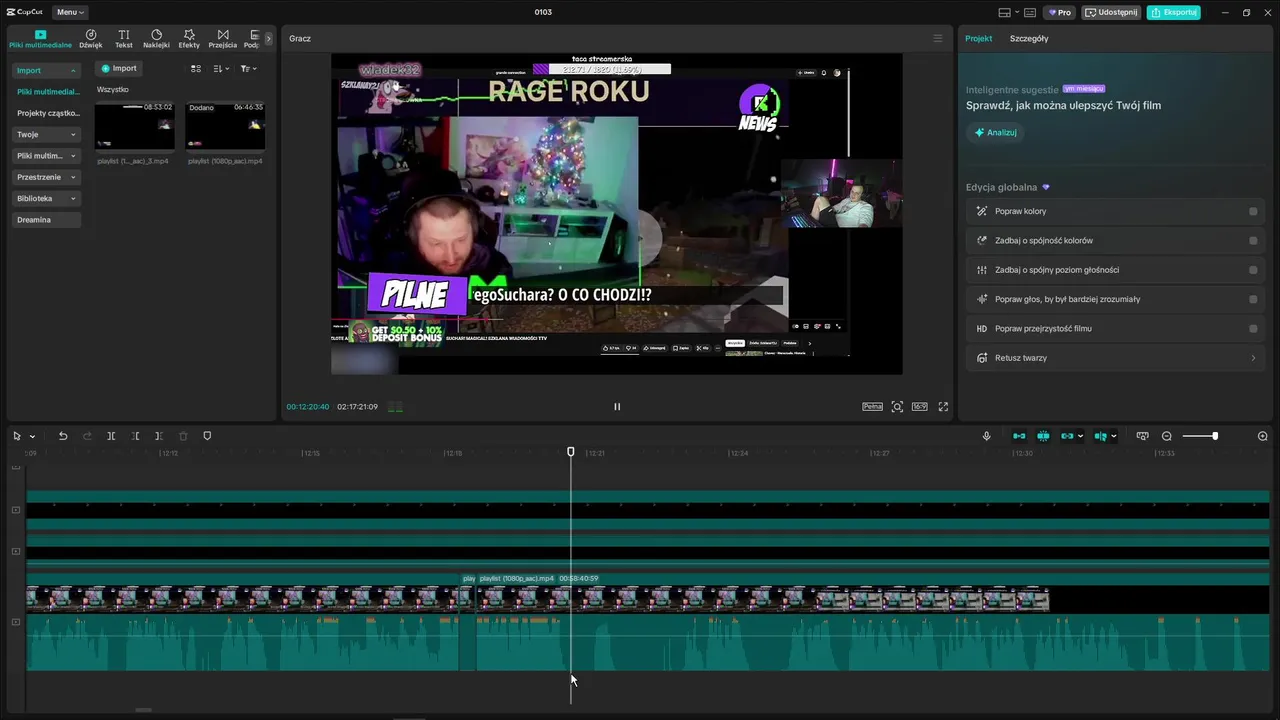1280x720 pixels.
Task: Add a marker with shield icon
Action: pyautogui.click(x=207, y=436)
